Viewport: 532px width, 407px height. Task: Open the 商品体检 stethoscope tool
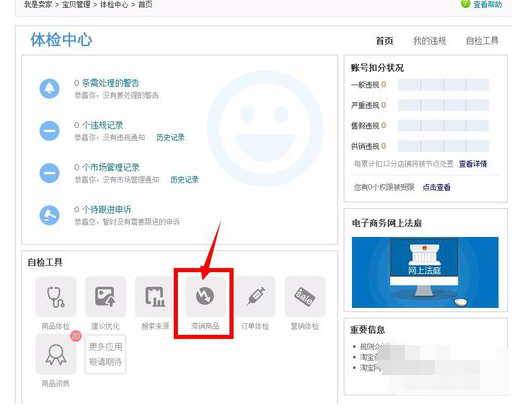56,297
